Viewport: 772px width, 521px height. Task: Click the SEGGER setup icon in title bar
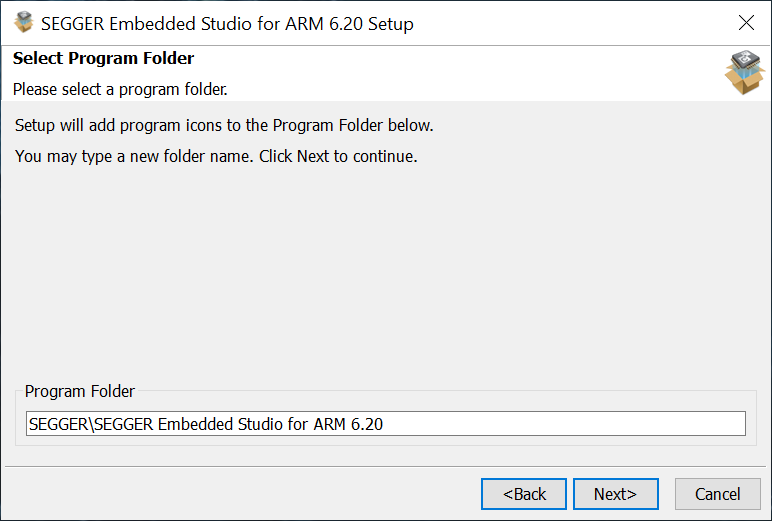(24, 22)
